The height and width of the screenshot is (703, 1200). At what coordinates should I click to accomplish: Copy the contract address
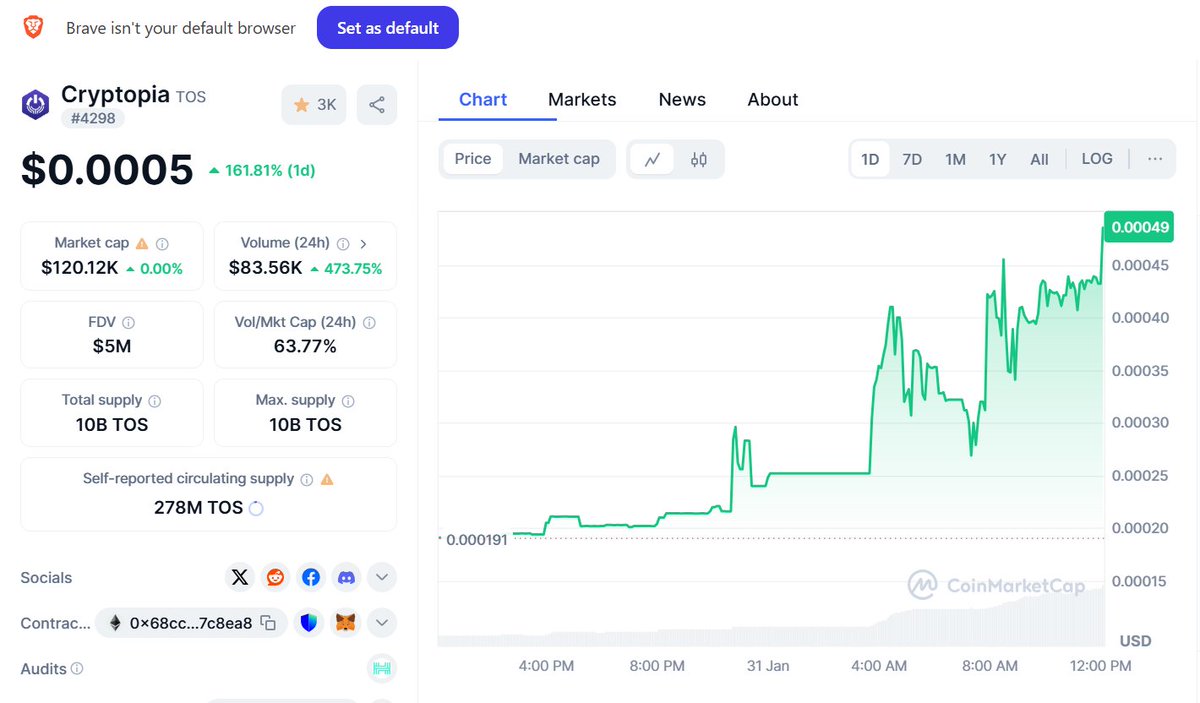coord(268,623)
